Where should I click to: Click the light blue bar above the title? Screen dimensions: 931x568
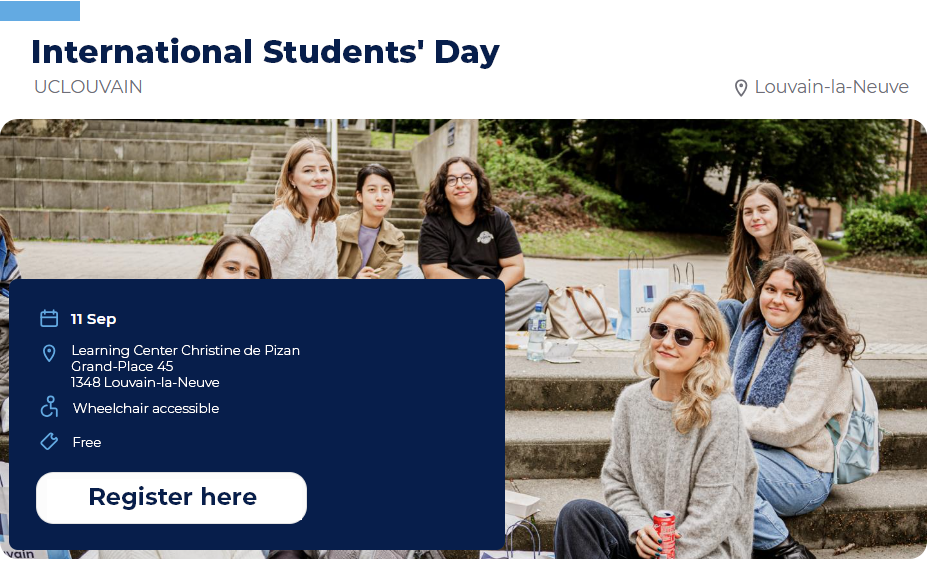[x=40, y=11]
